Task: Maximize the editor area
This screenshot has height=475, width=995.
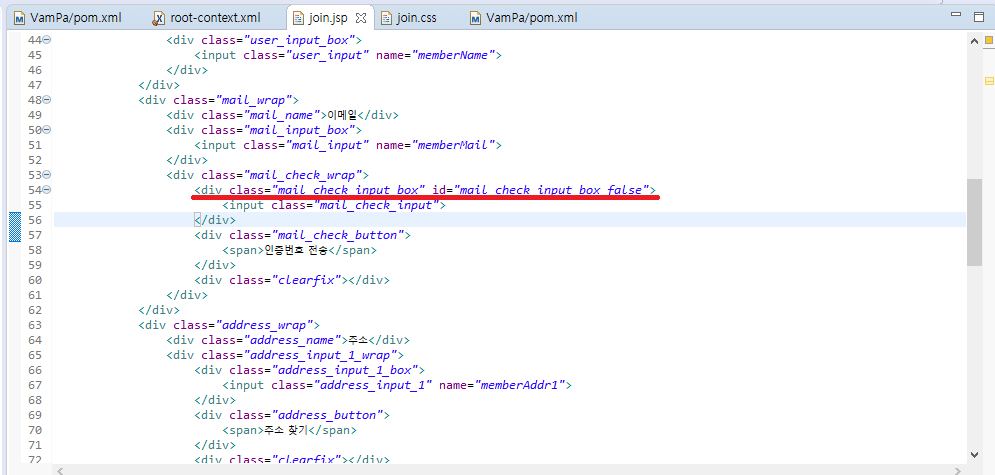Action: pos(978,17)
